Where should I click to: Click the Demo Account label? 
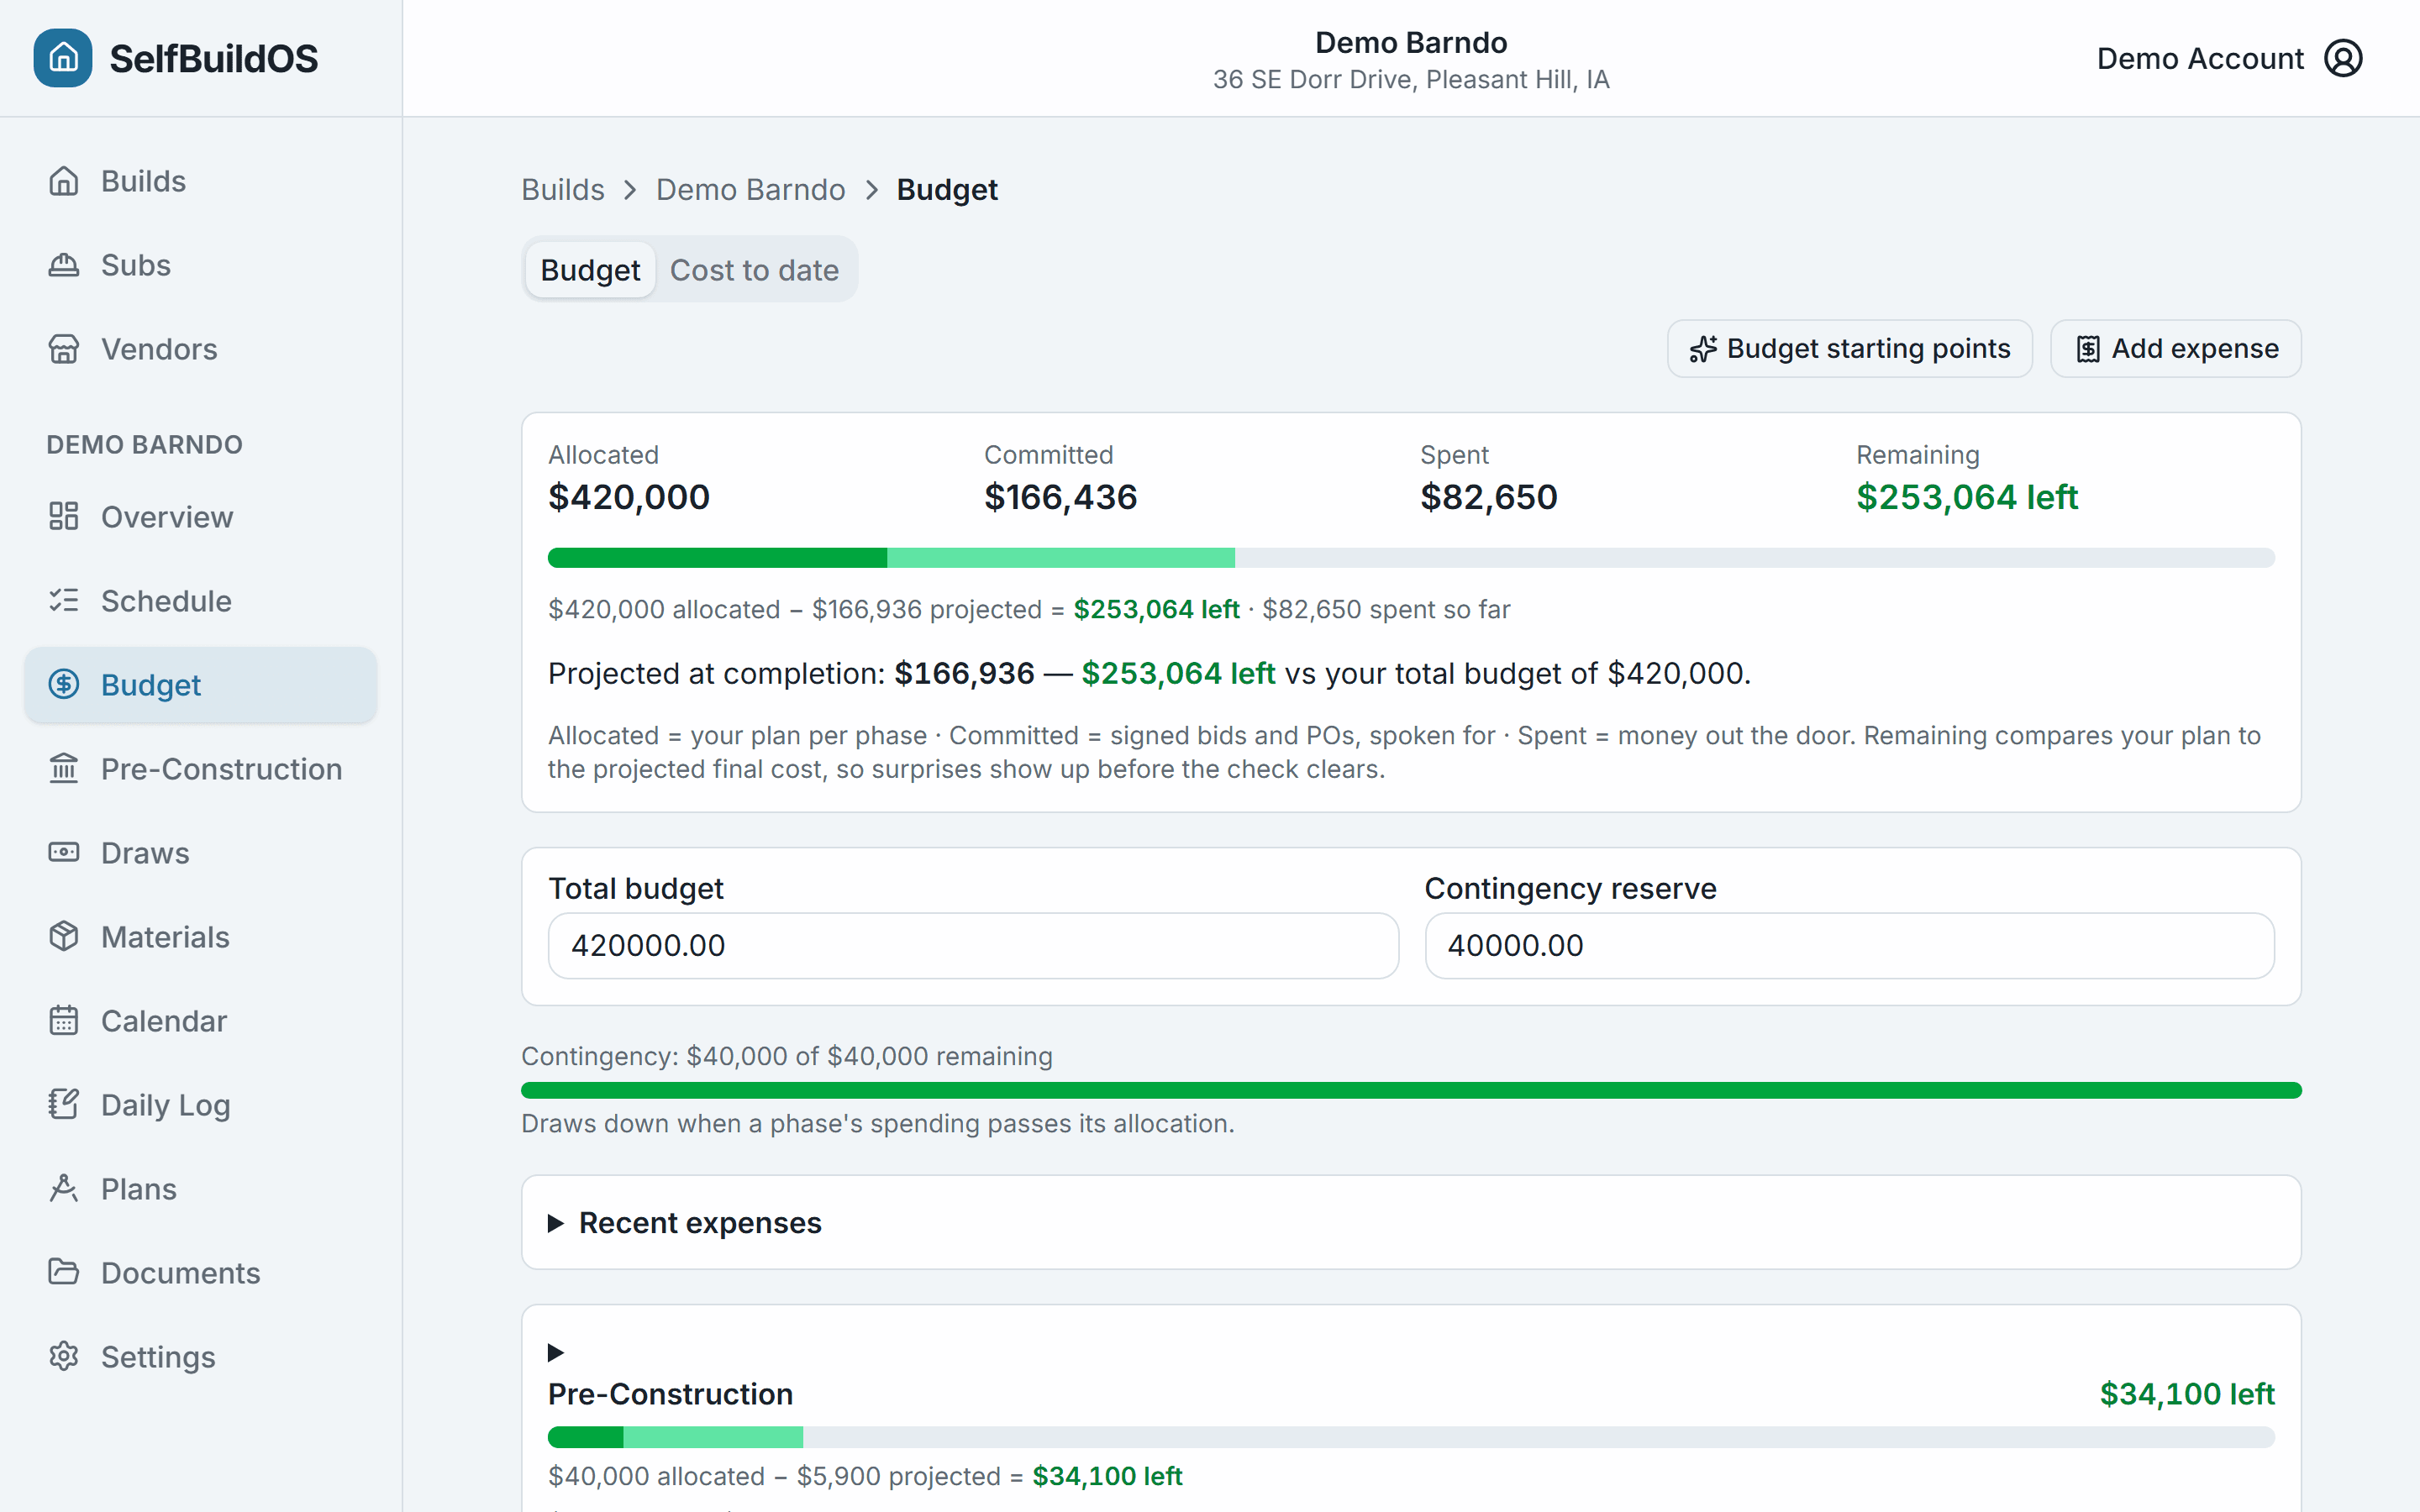pyautogui.click(x=2200, y=58)
